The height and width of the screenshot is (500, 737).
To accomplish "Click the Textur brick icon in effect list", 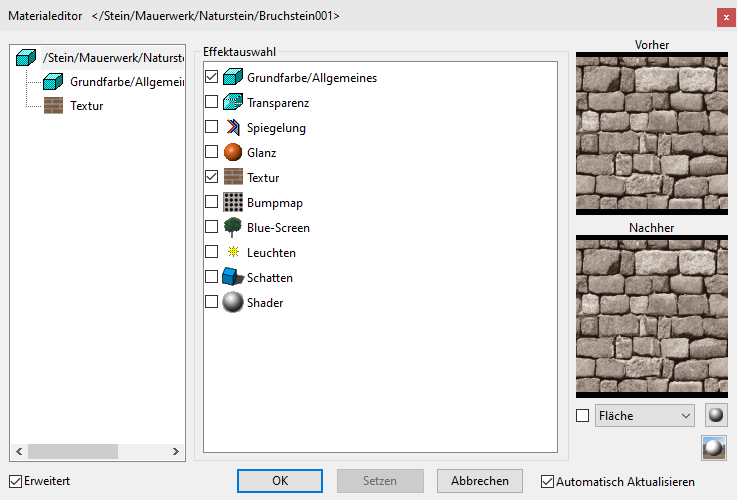I will point(233,177).
